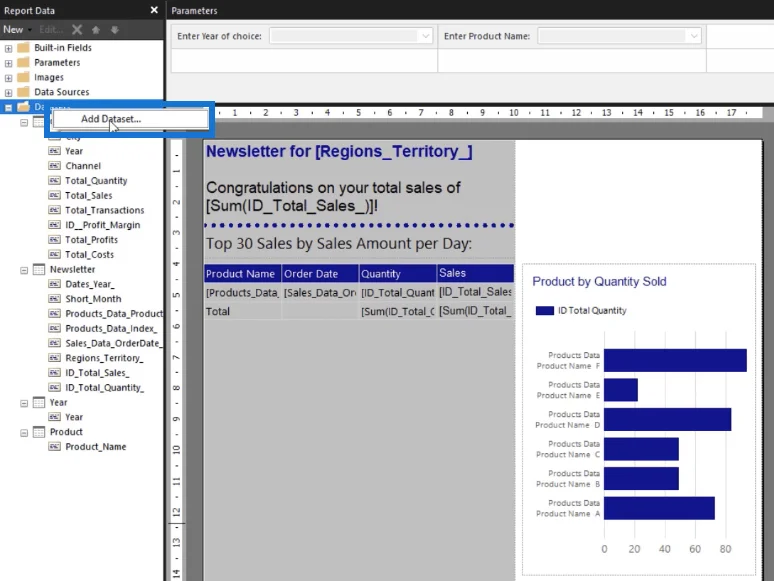Image resolution: width=774 pixels, height=581 pixels.
Task: Click the field icon beside Total_Profits
Action: tap(54, 240)
